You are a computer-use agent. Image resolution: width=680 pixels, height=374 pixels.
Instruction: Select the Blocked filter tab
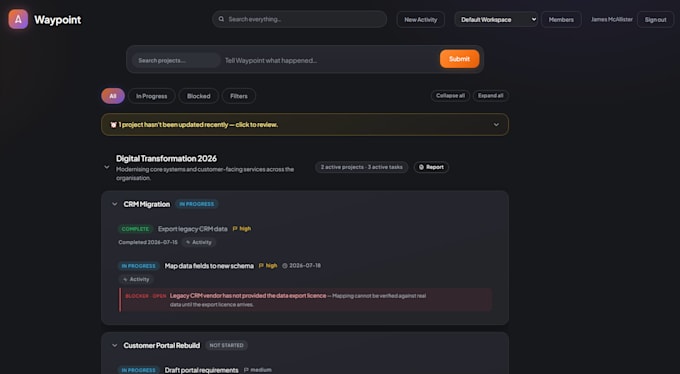pyautogui.click(x=199, y=96)
